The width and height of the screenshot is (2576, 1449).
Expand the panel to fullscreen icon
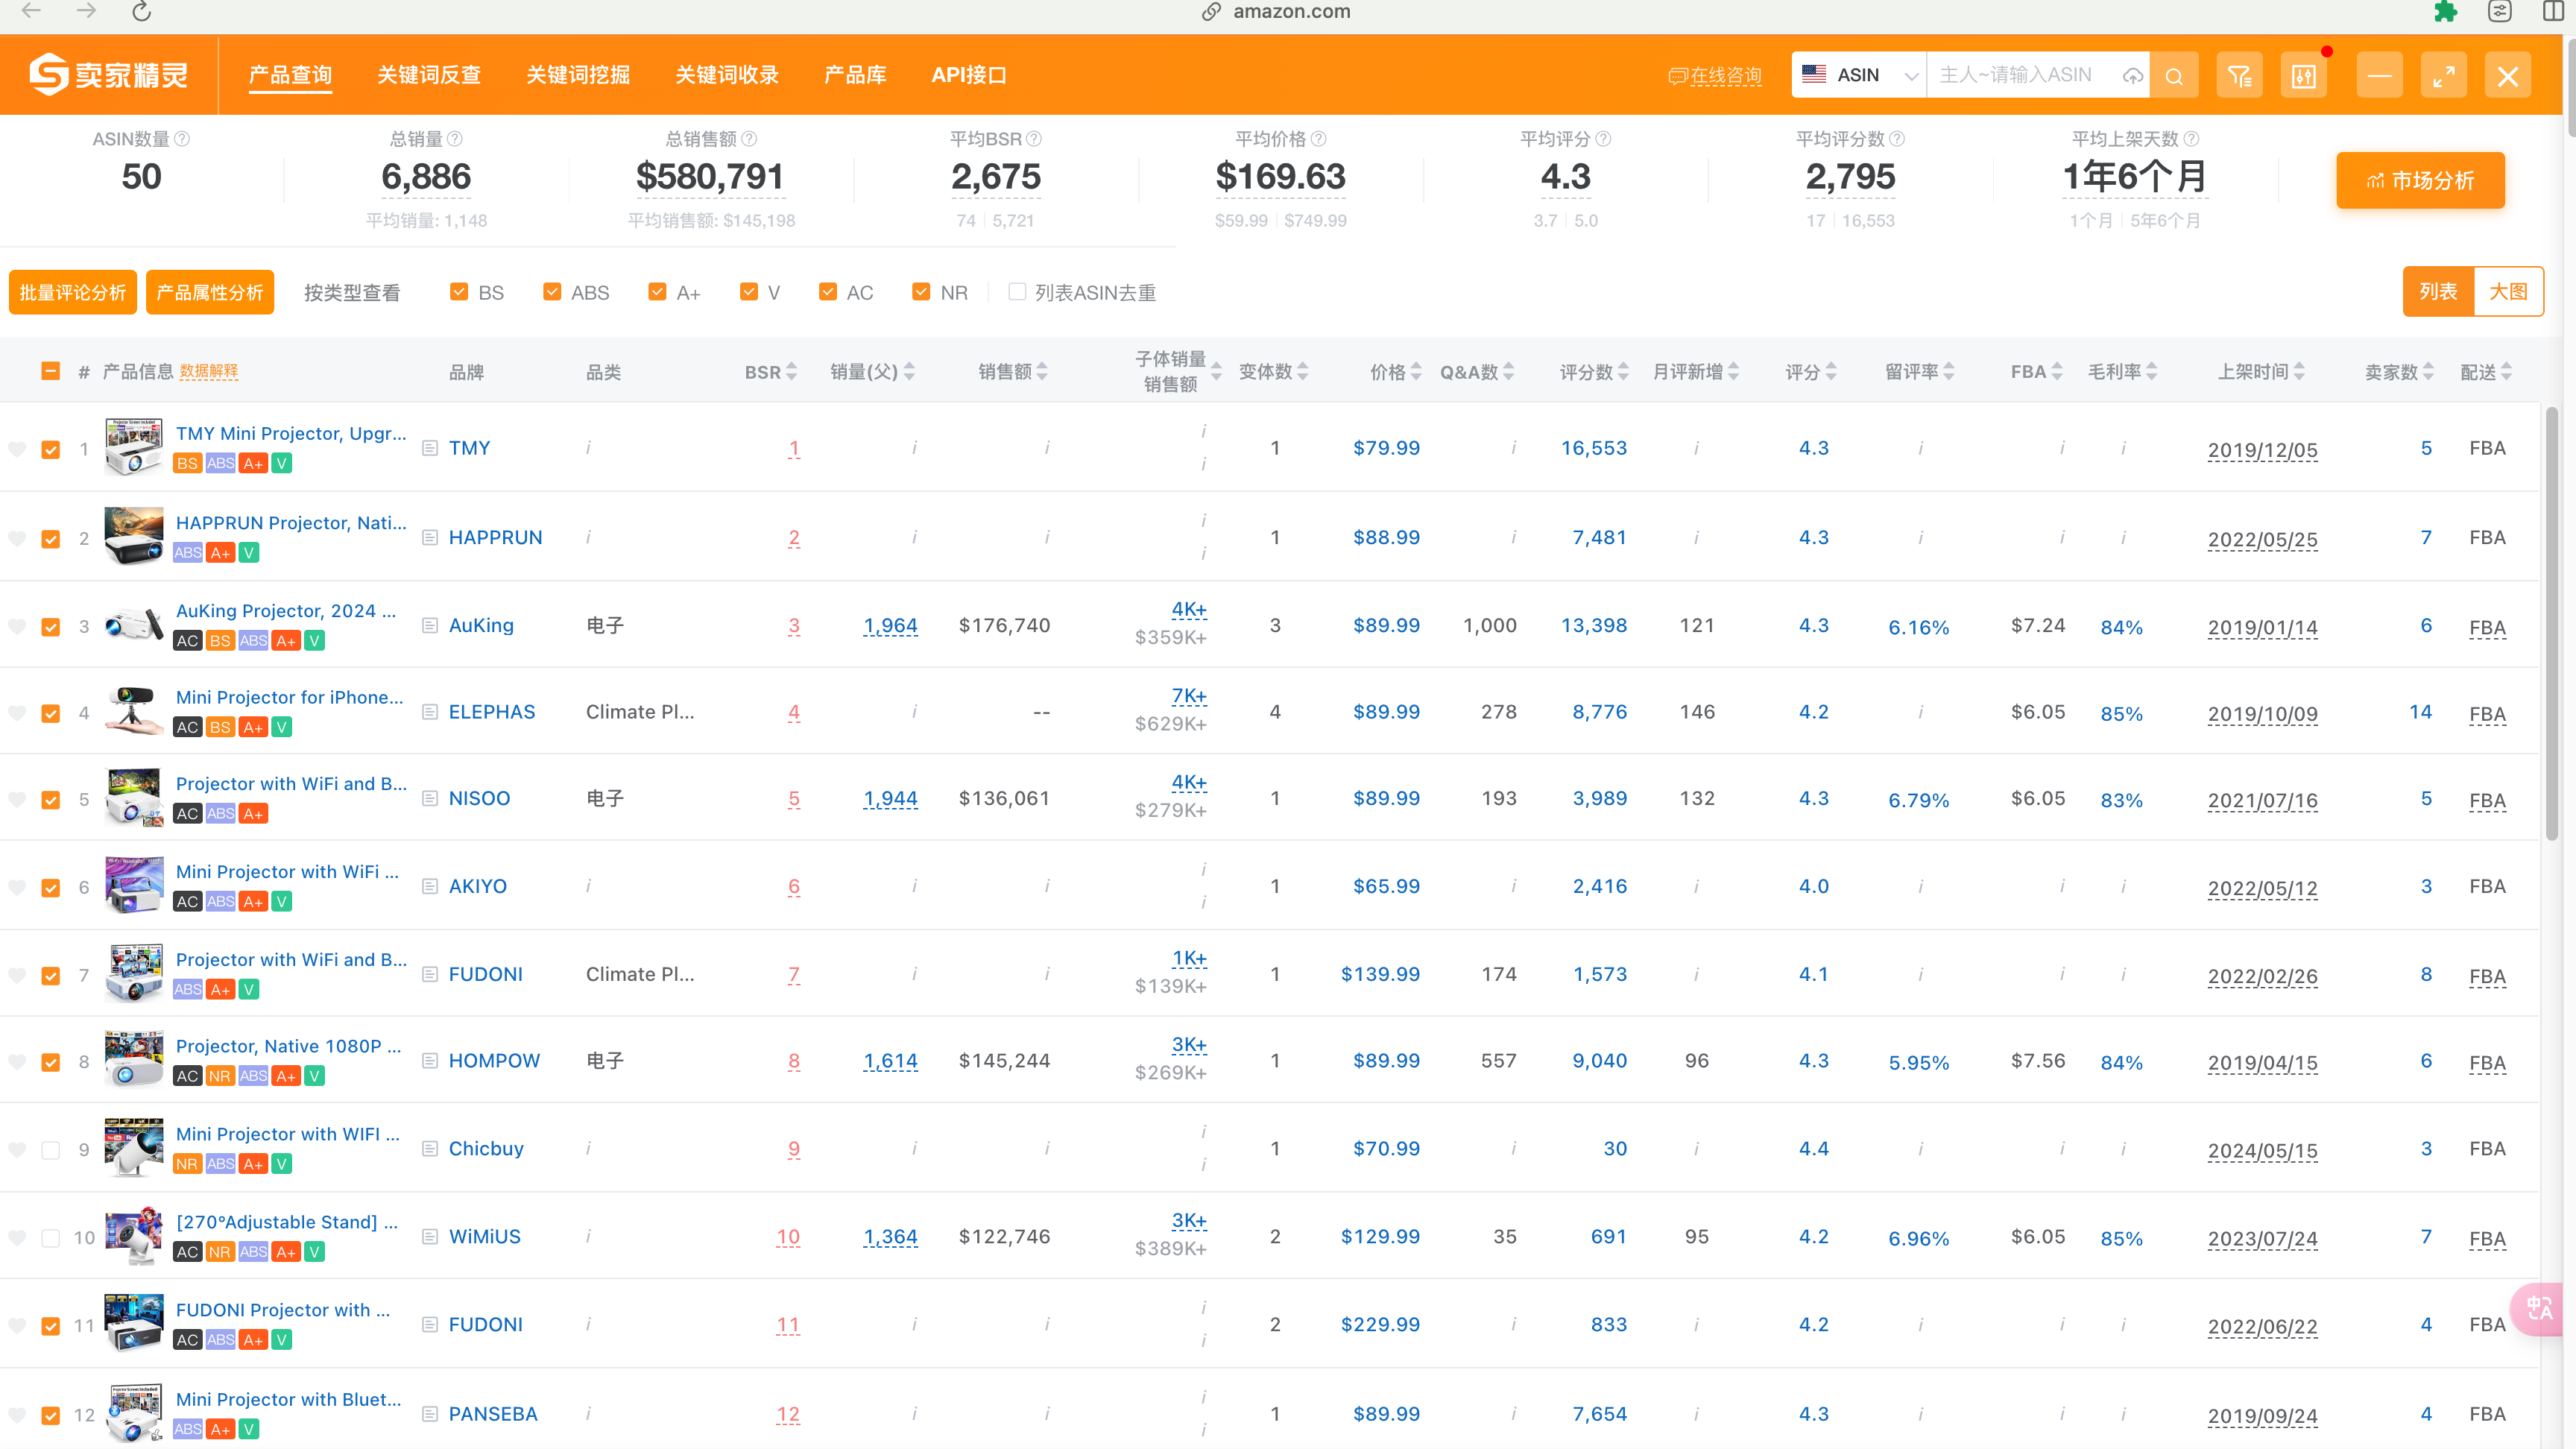(2444, 75)
